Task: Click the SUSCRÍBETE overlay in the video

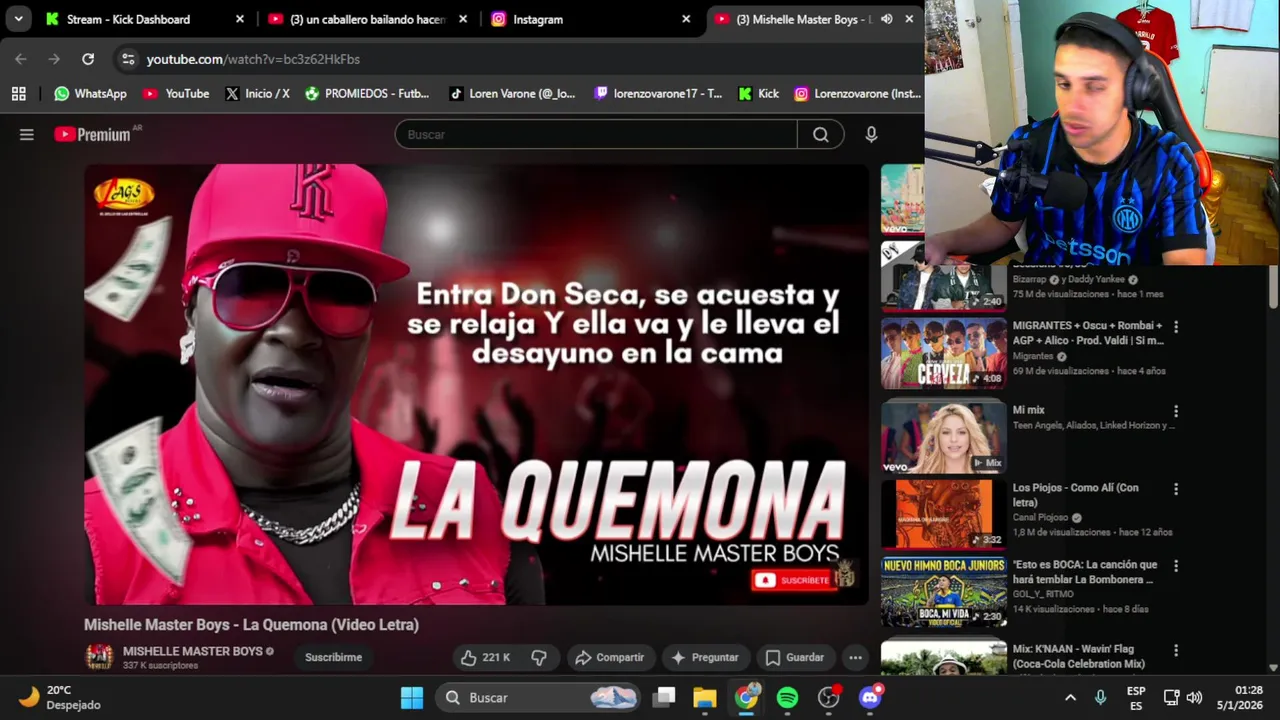Action: click(x=794, y=580)
